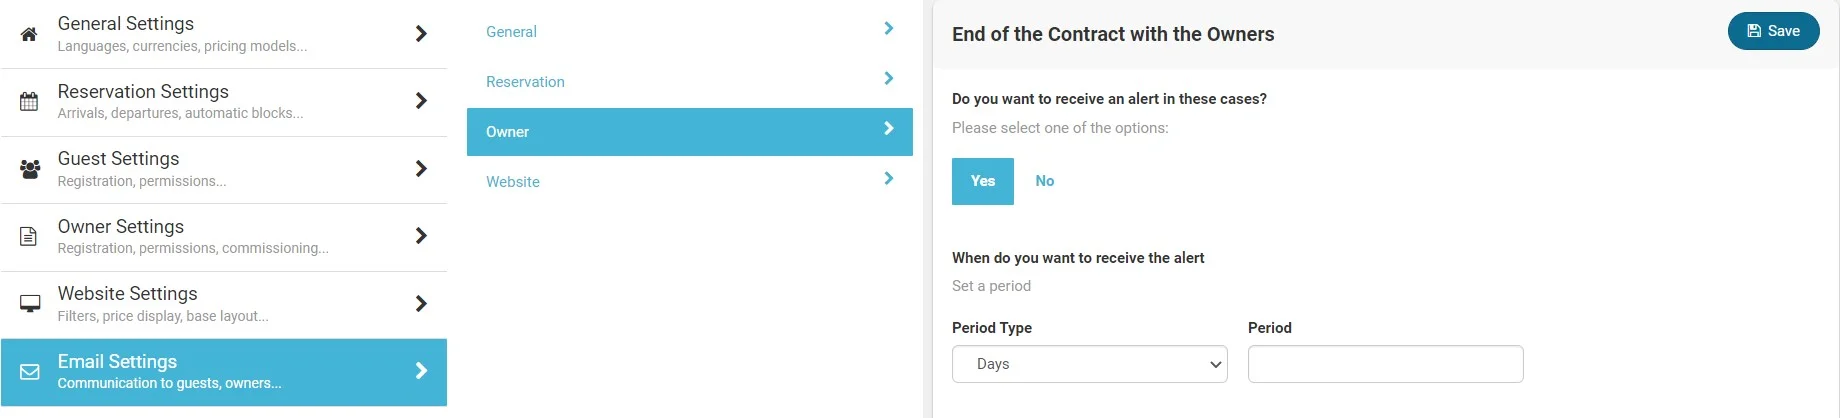Expand the Website submenu chevron
This screenshot has height=418, width=1840.
point(888,179)
